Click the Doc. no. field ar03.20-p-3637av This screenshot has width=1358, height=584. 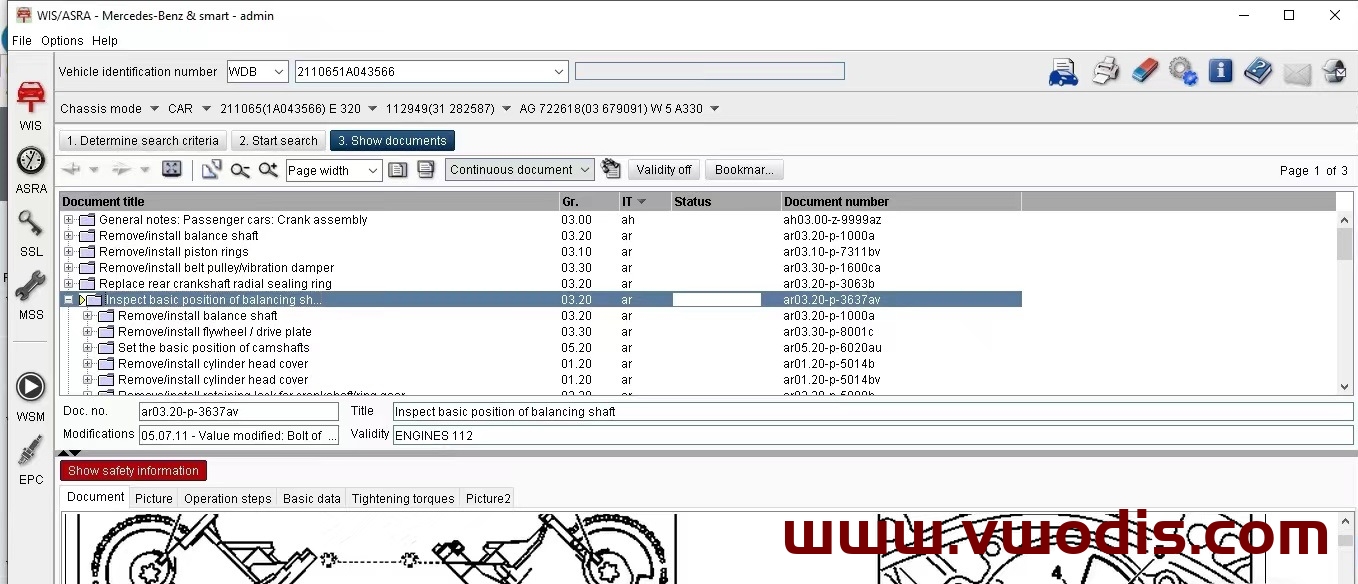(239, 412)
